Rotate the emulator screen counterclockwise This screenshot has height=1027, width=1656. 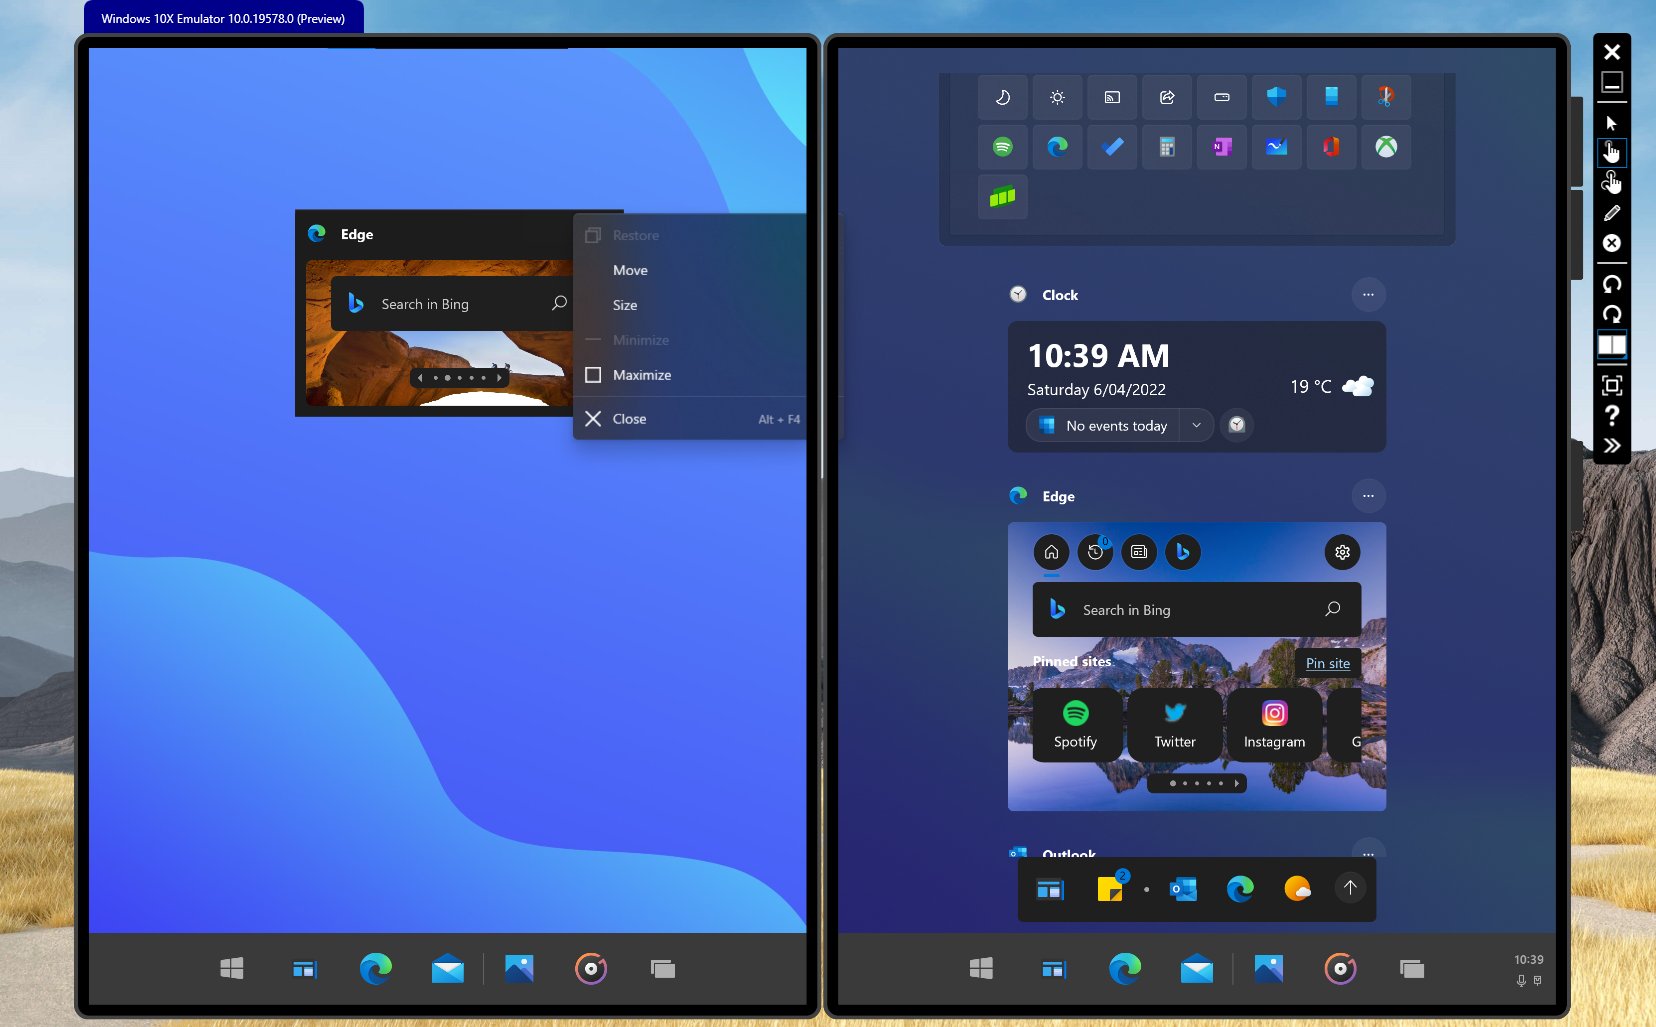point(1611,285)
